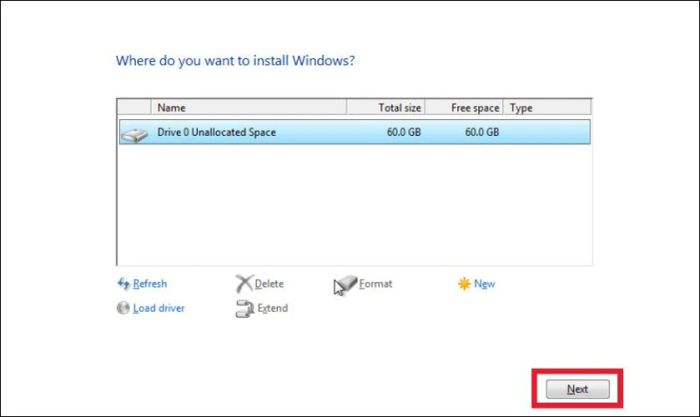
Task: Open the Refresh link
Action: (x=150, y=284)
